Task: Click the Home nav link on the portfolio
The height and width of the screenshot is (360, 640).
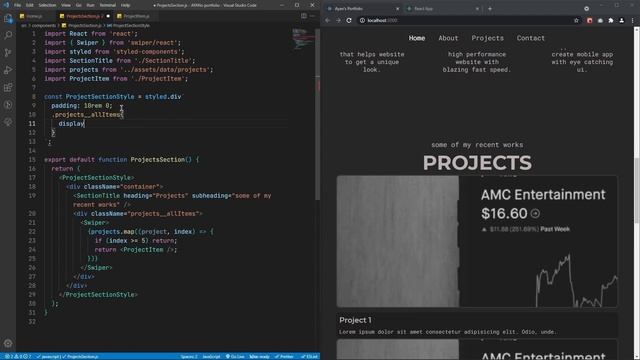Action: tap(417, 38)
